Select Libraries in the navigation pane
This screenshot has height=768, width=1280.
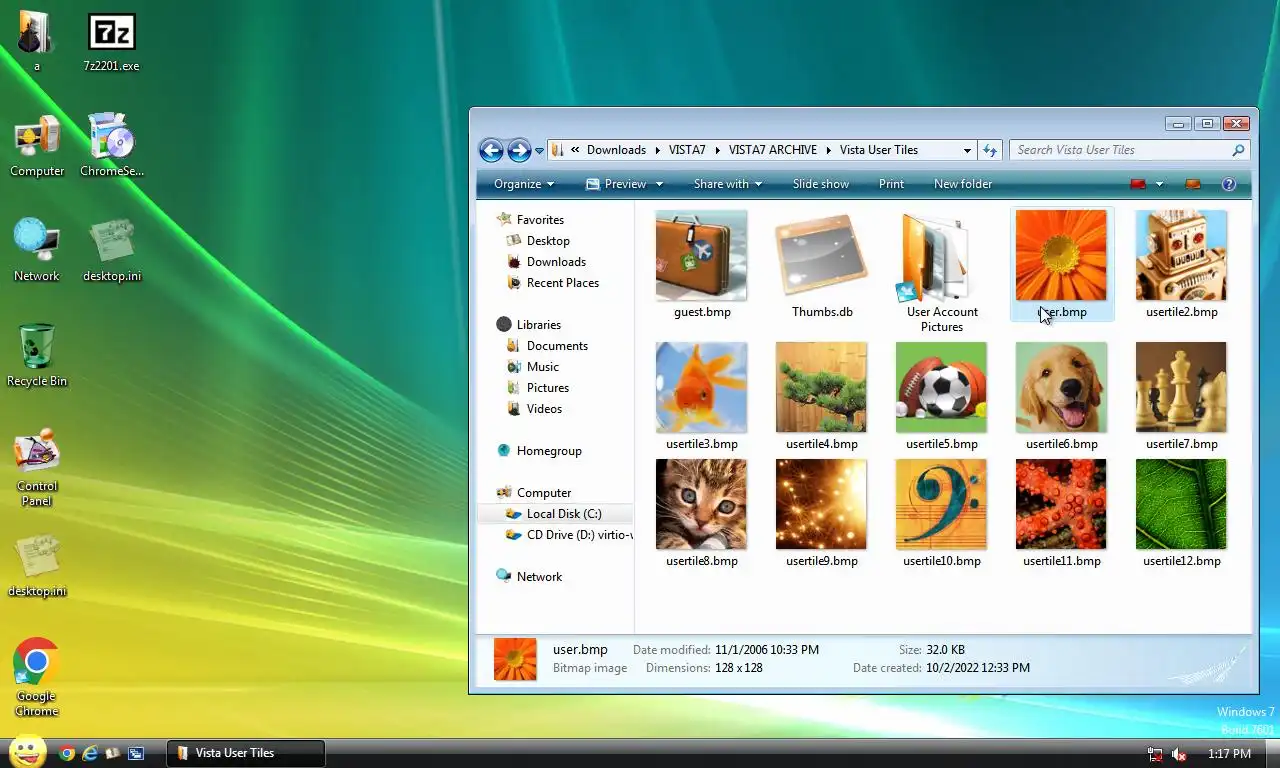pos(538,325)
